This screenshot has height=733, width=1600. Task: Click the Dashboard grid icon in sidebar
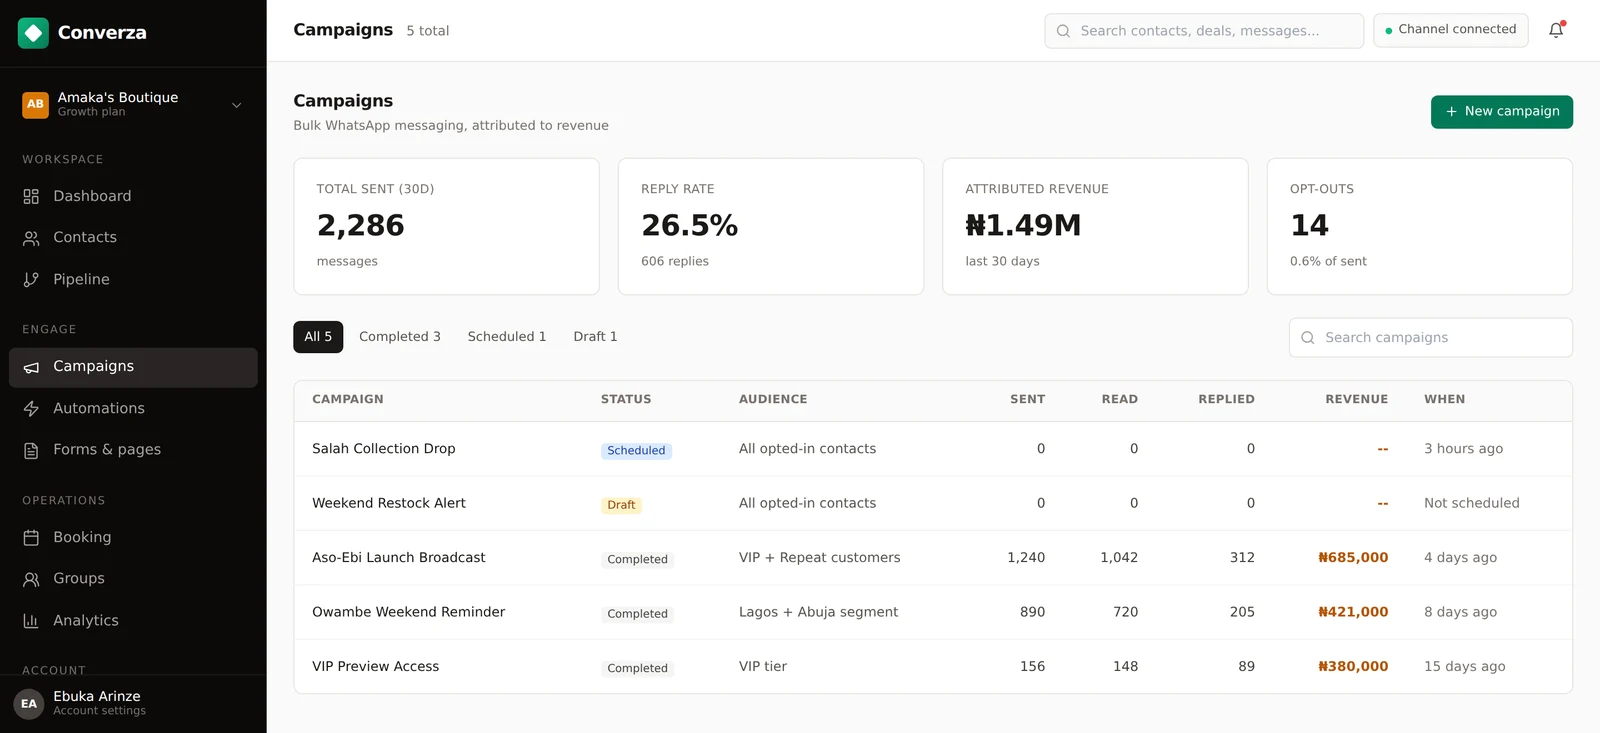pyautogui.click(x=31, y=196)
